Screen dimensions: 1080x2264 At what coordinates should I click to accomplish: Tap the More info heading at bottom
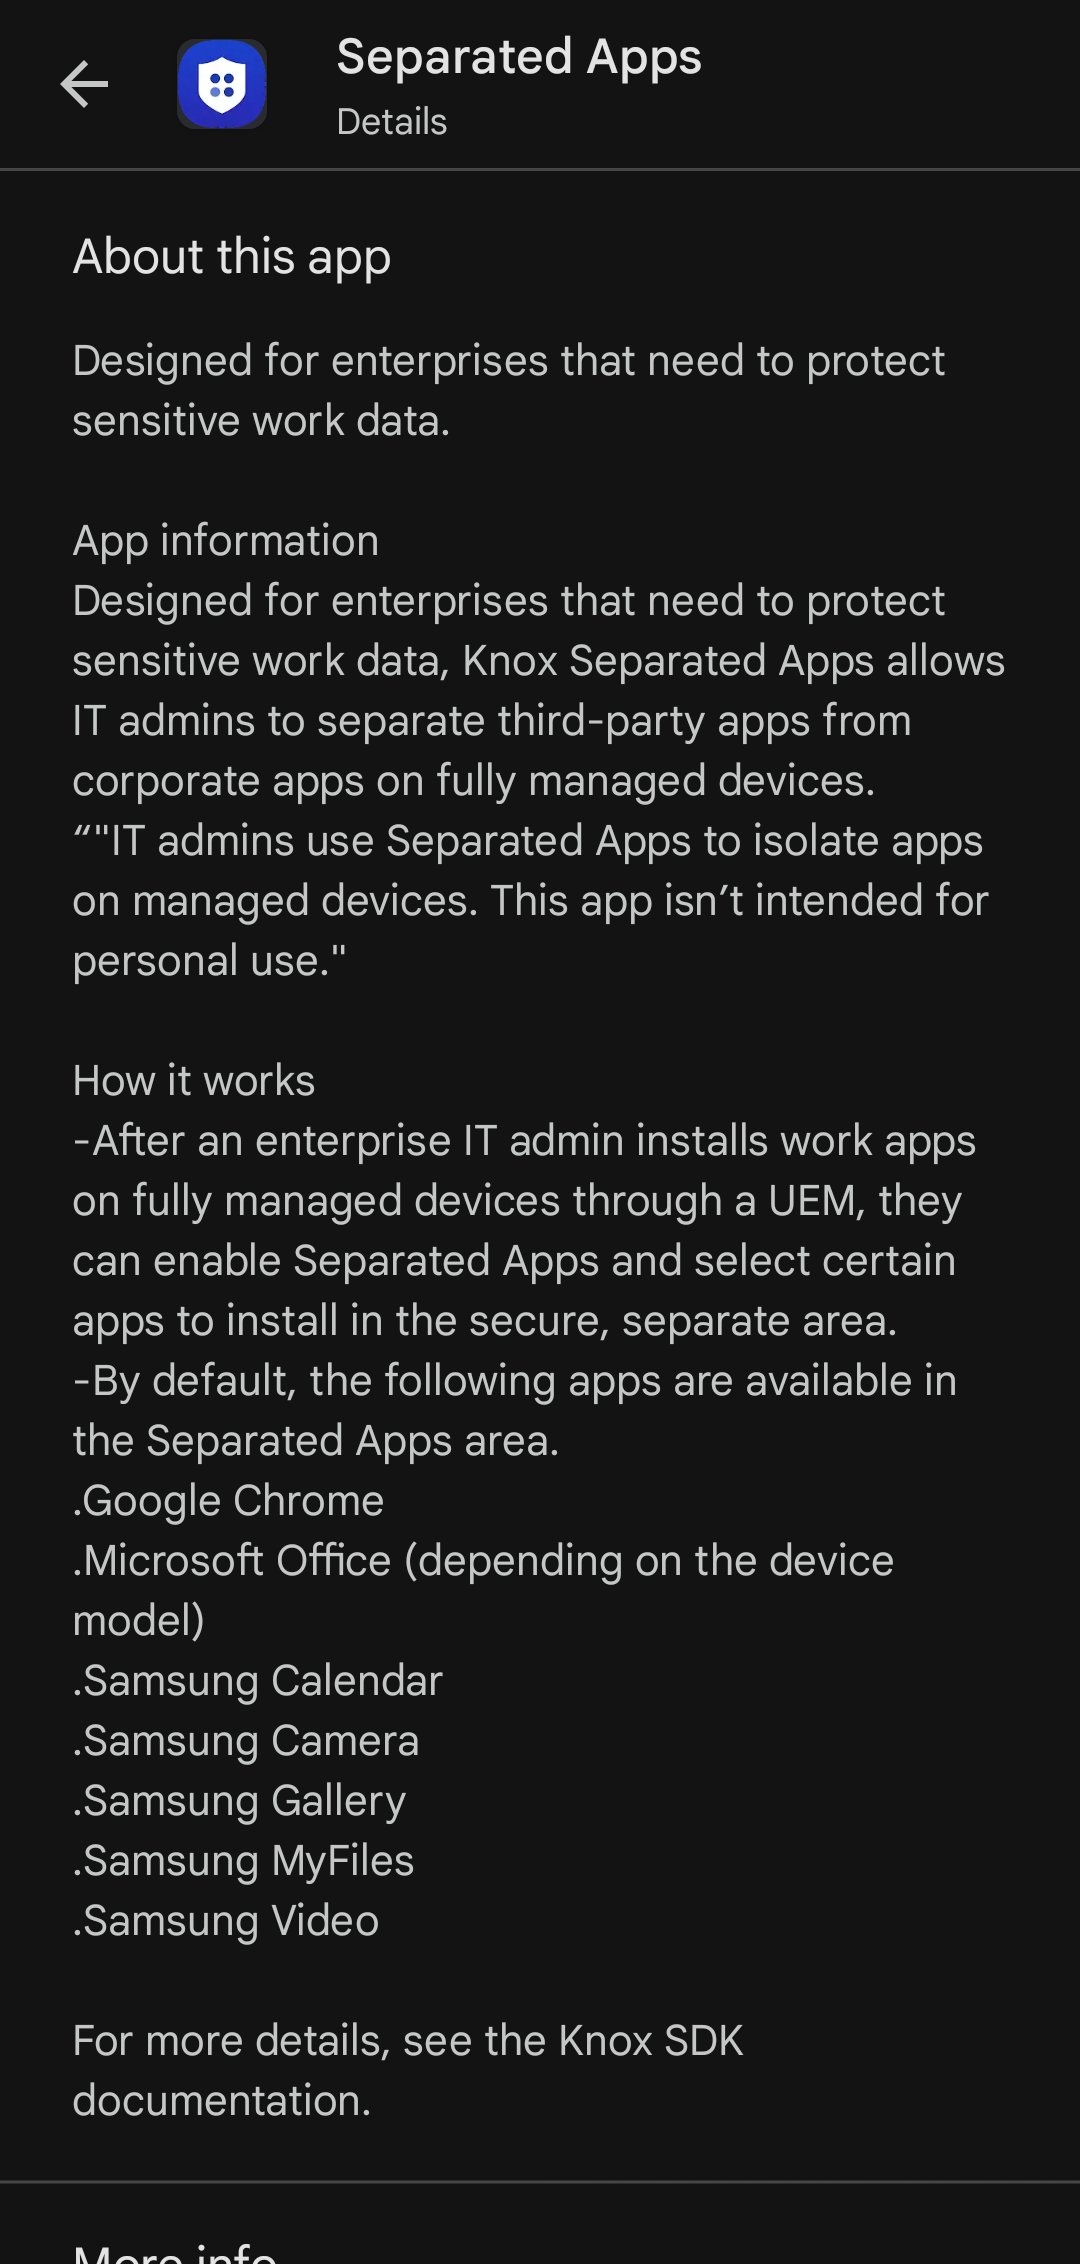click(x=175, y=2252)
